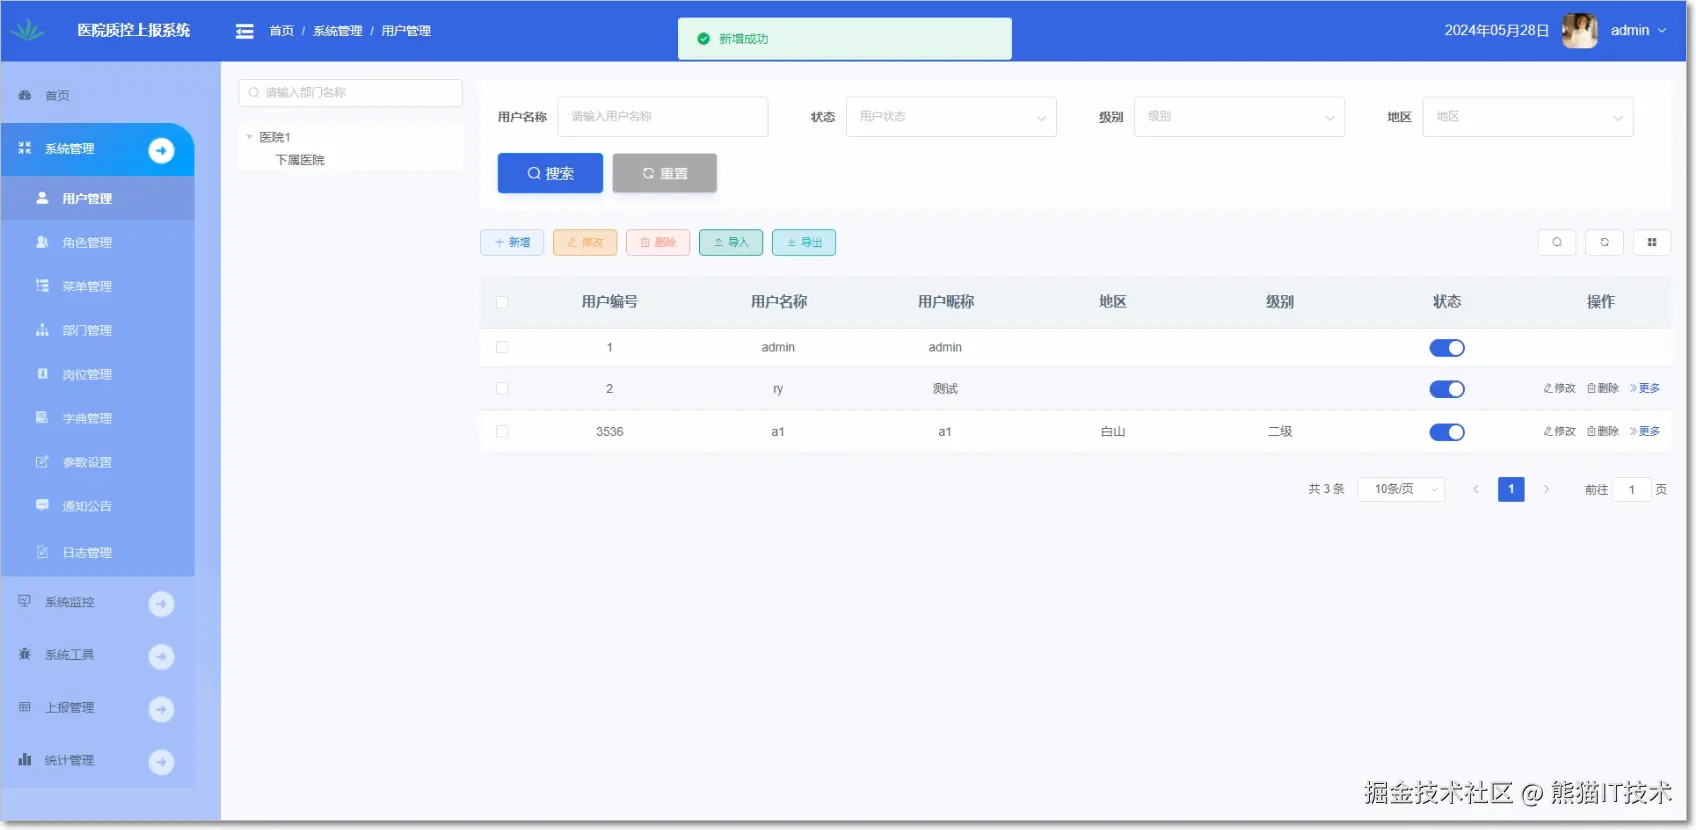Collapse the 系统管理 sidebar arrow
The height and width of the screenshot is (830, 1696).
(x=161, y=150)
